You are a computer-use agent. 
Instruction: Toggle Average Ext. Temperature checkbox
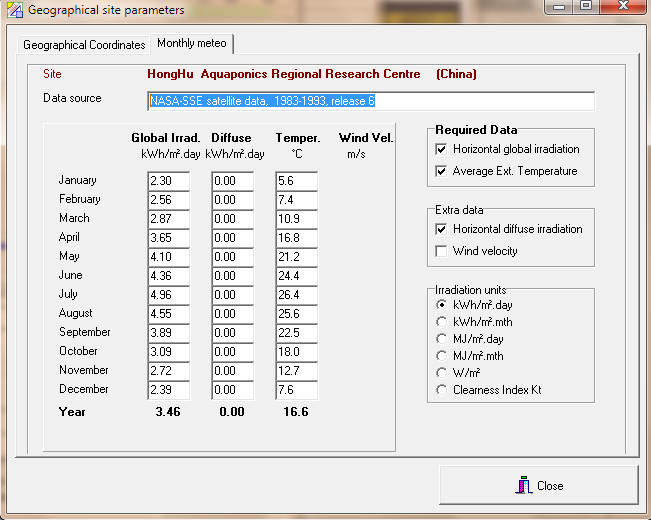[441, 171]
